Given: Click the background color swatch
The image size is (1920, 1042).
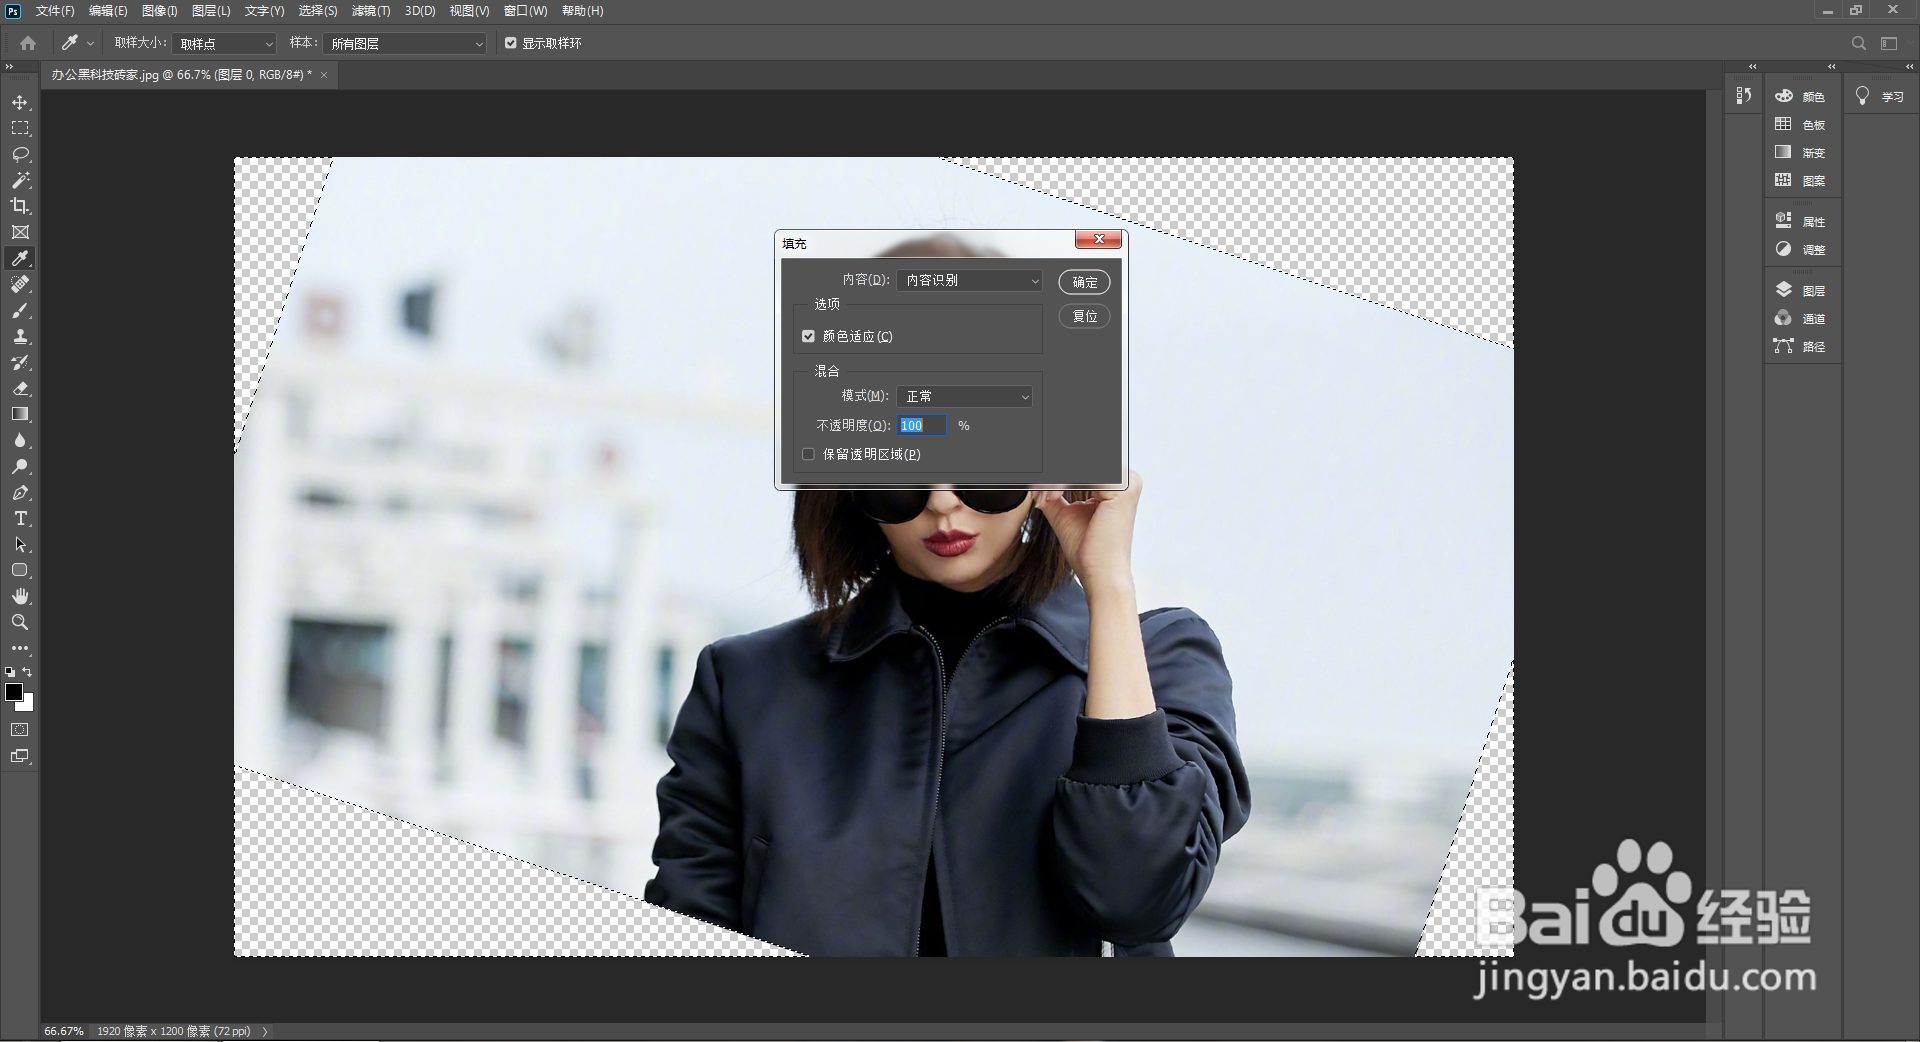Looking at the screenshot, I should pyautogui.click(x=28, y=706).
